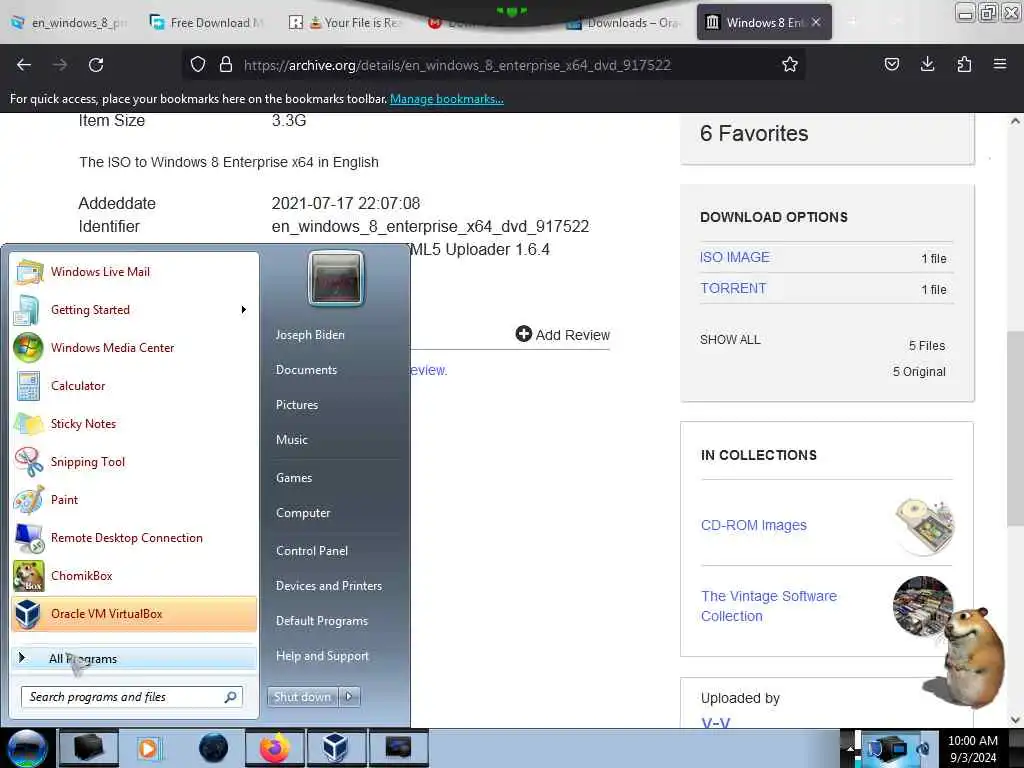Open Oracle VM VirtualBox
Screen dimensions: 1024x768
pos(134,613)
